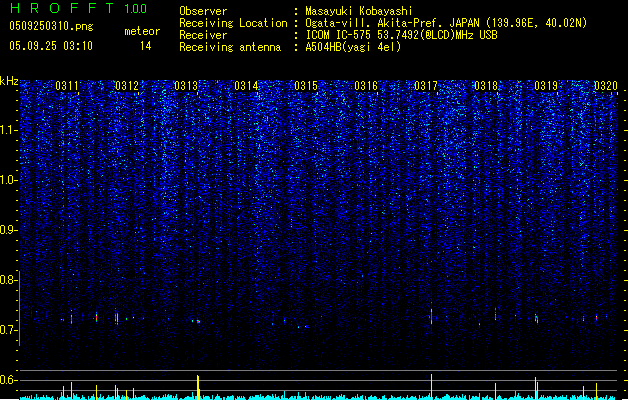Click the 0.7 kHz axis label
Viewport: 629px width, 400px height.
(x=9, y=330)
